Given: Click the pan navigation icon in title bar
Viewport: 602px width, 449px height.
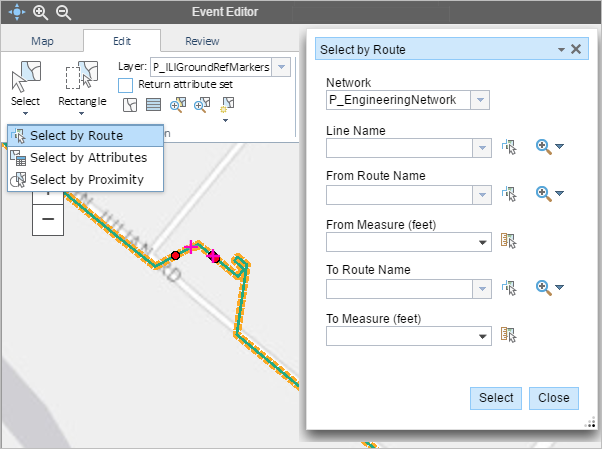Looking at the screenshot, I should coord(16,12).
